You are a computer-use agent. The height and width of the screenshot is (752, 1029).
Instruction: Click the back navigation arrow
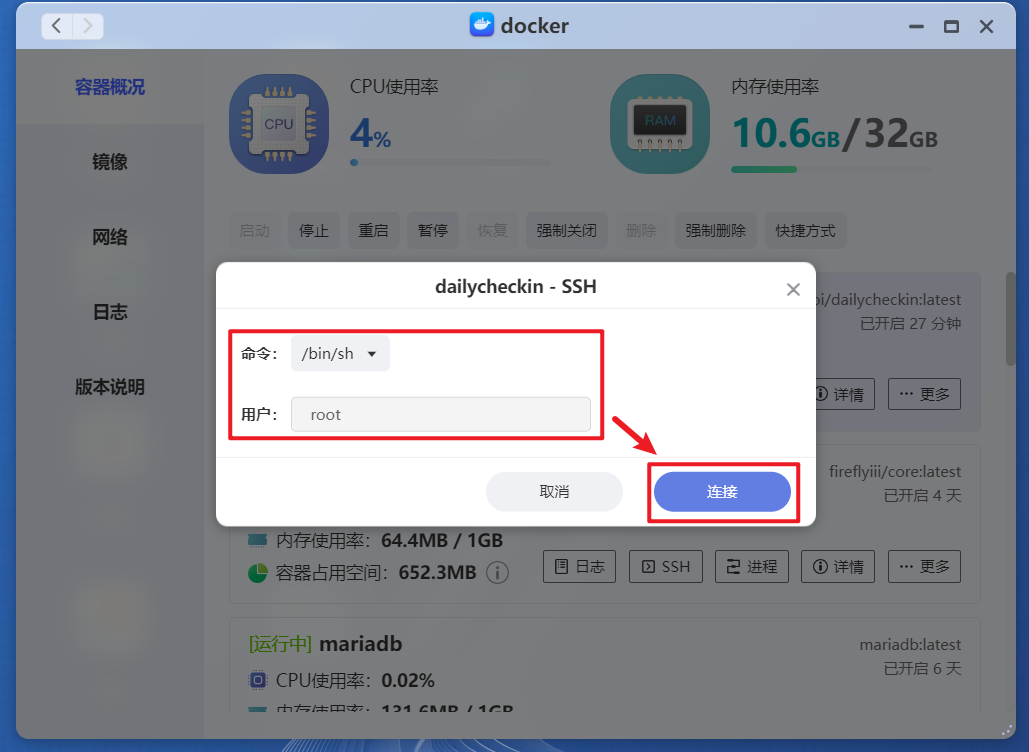(56, 26)
